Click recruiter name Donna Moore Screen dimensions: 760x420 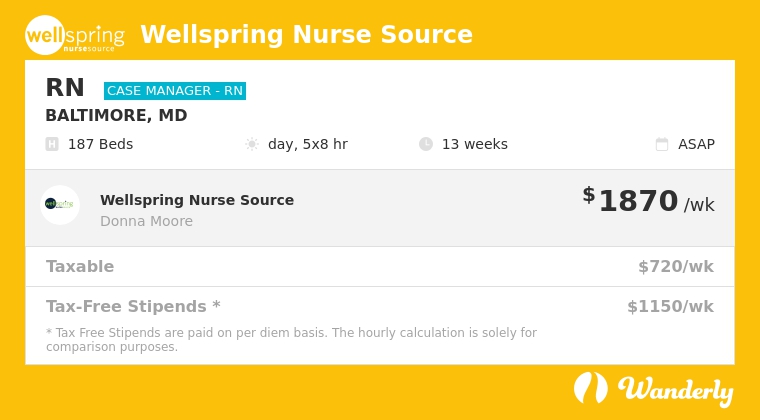click(x=146, y=221)
